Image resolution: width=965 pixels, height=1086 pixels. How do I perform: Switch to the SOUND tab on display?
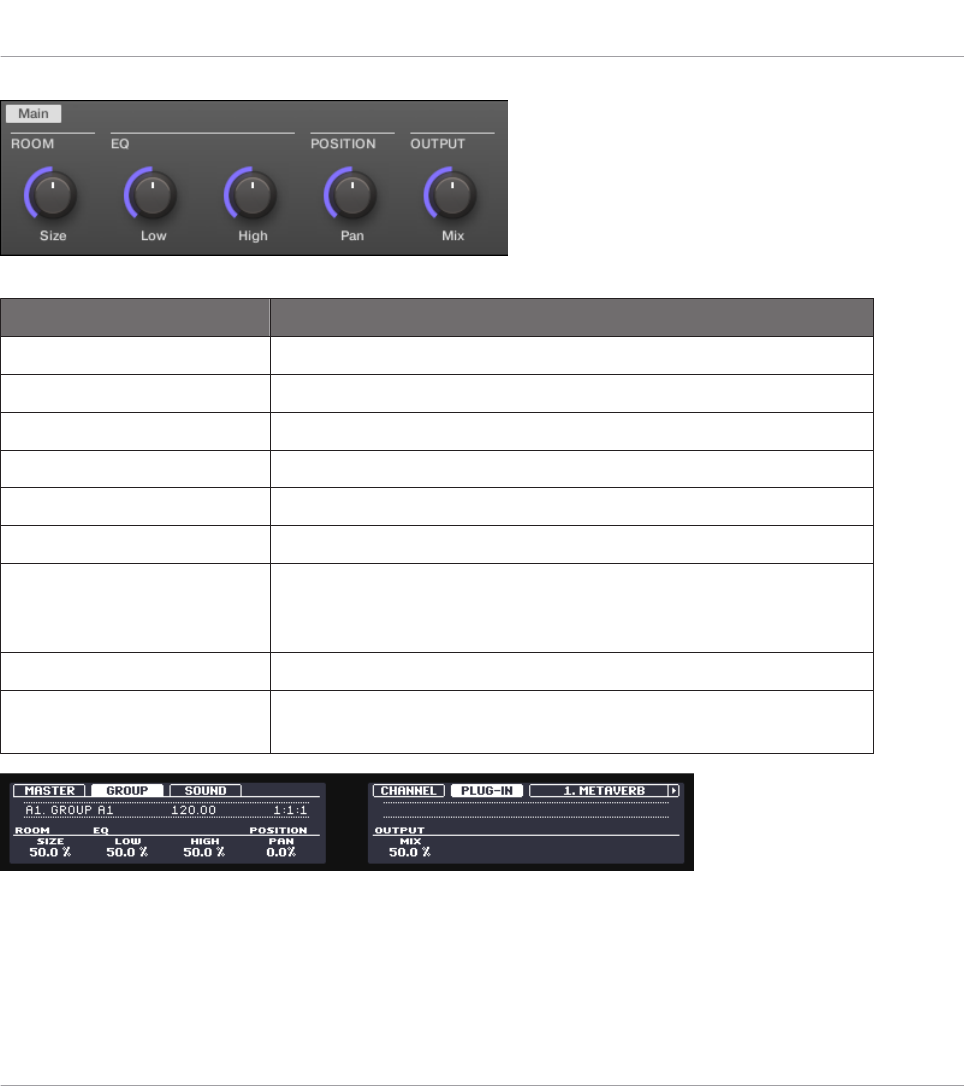pyautogui.click(x=205, y=790)
